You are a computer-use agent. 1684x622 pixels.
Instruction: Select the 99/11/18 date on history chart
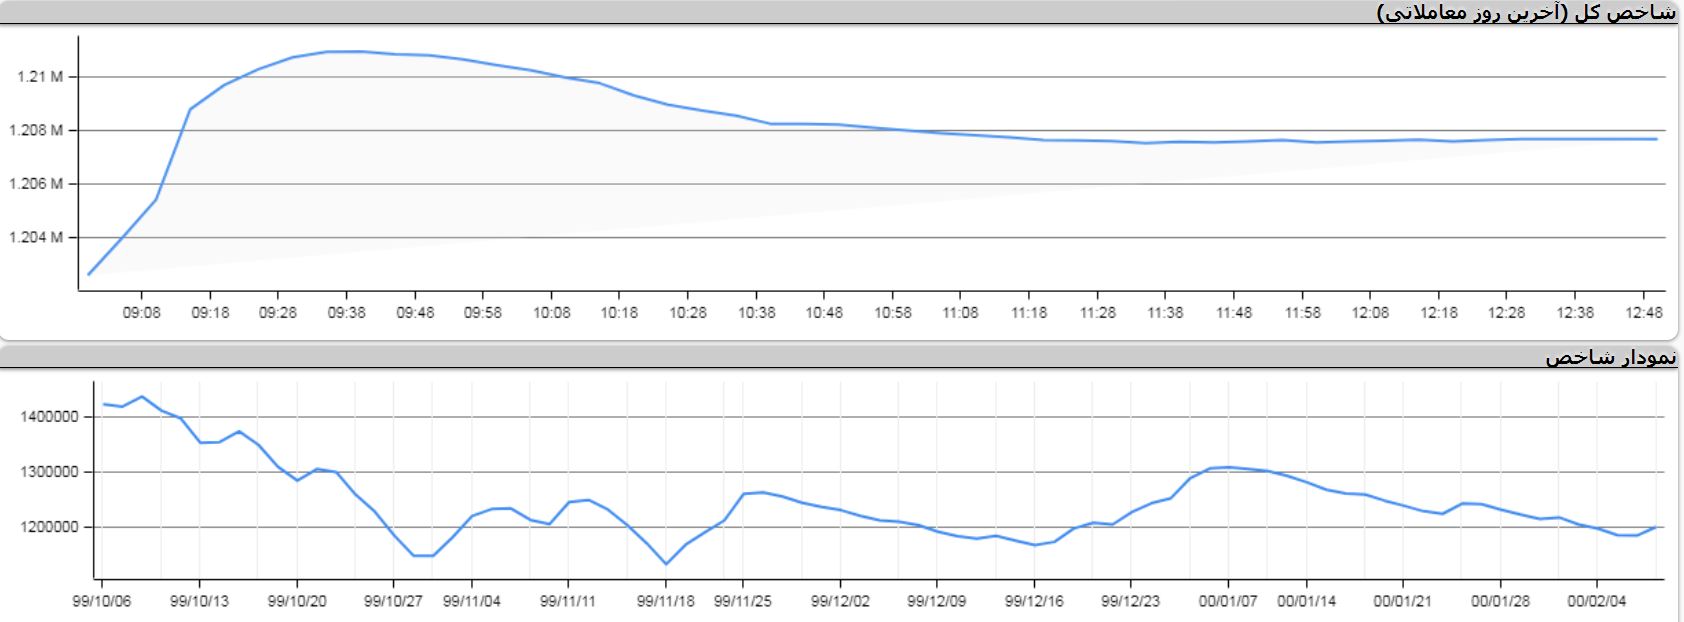[x=665, y=601]
